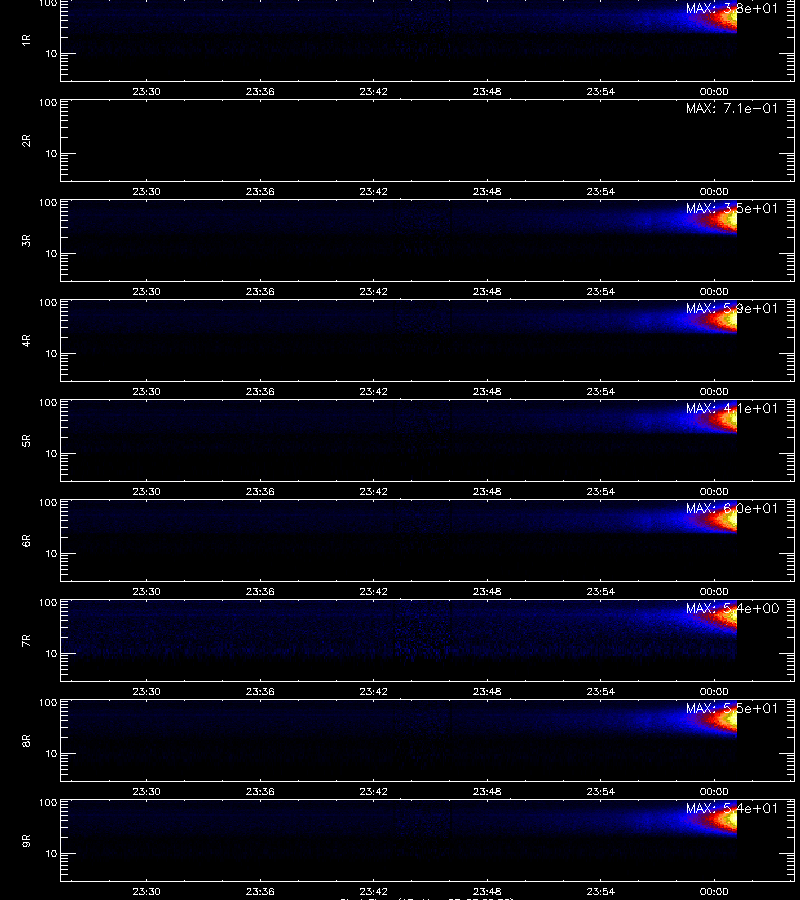This screenshot has width=800, height=900.
Task: Select the 'MAX: 4.1e+01' readout in panel 5R
Action: click(732, 408)
